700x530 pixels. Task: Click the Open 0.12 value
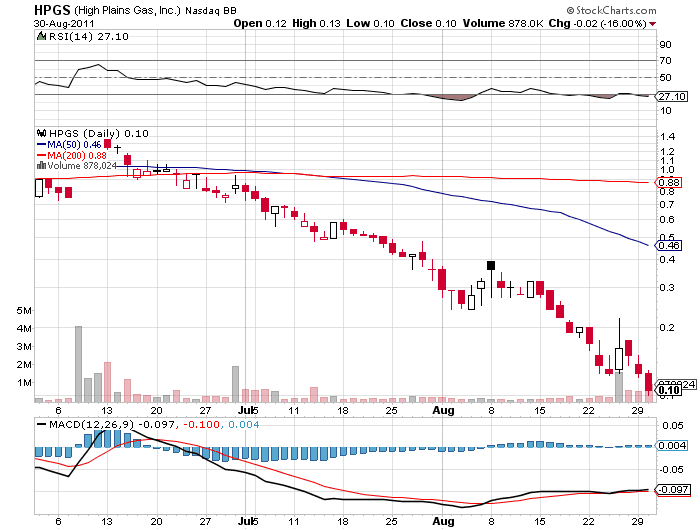(260, 23)
